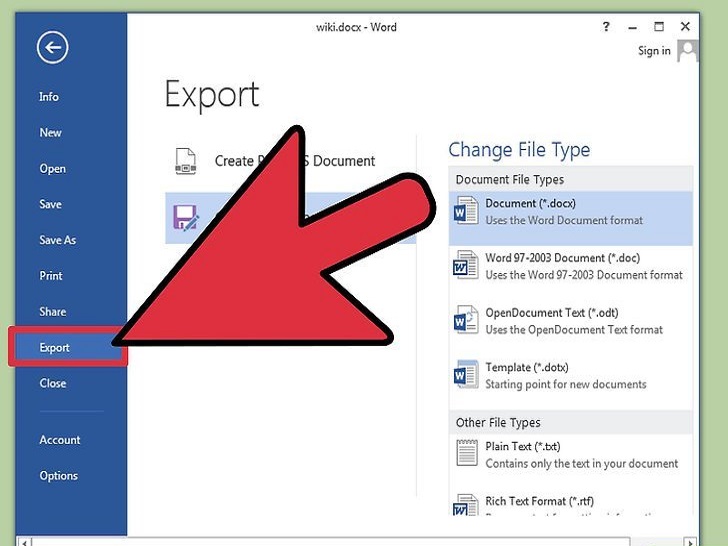Click 'Contains only the text in your document'
Screen dimensions: 728x546
click(582, 463)
